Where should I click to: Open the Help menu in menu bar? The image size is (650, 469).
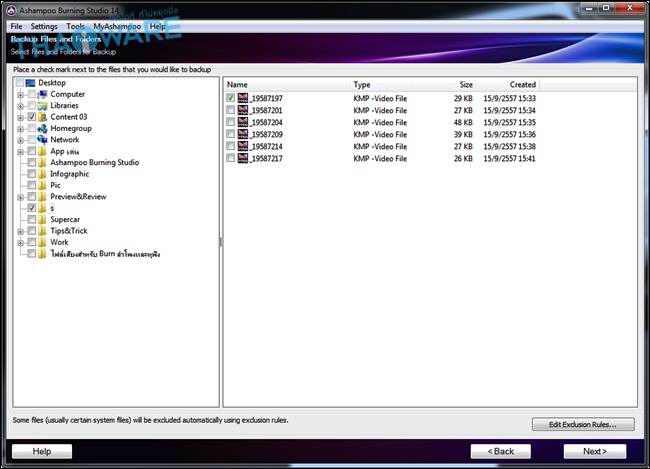158,27
